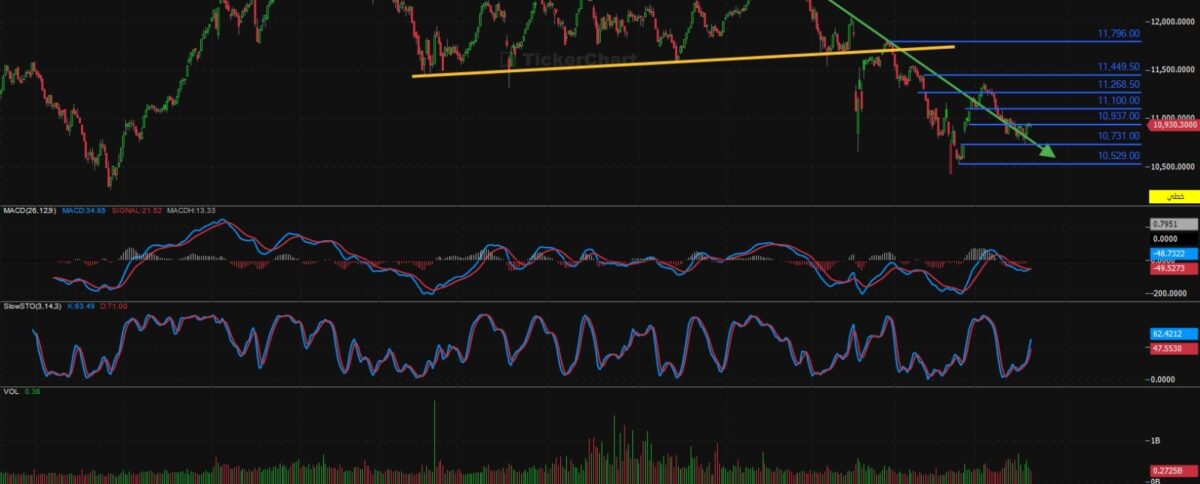
Task: Select the 10,731.00 price level label
Action: click(x=1118, y=136)
